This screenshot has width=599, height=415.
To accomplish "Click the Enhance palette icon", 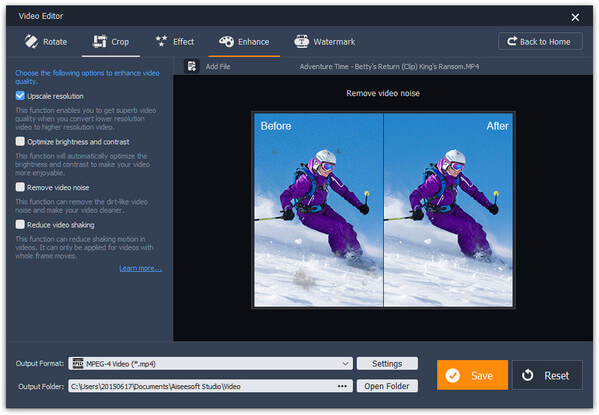I will point(226,41).
